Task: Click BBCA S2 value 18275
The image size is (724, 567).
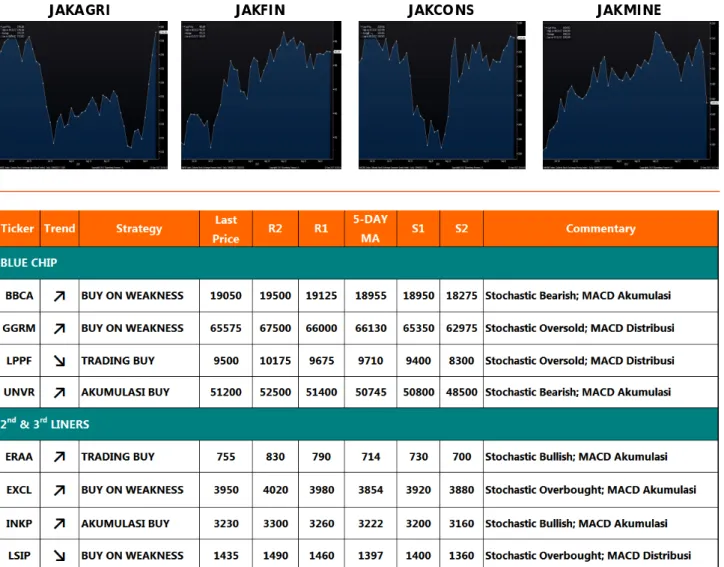Action: pyautogui.click(x=462, y=296)
